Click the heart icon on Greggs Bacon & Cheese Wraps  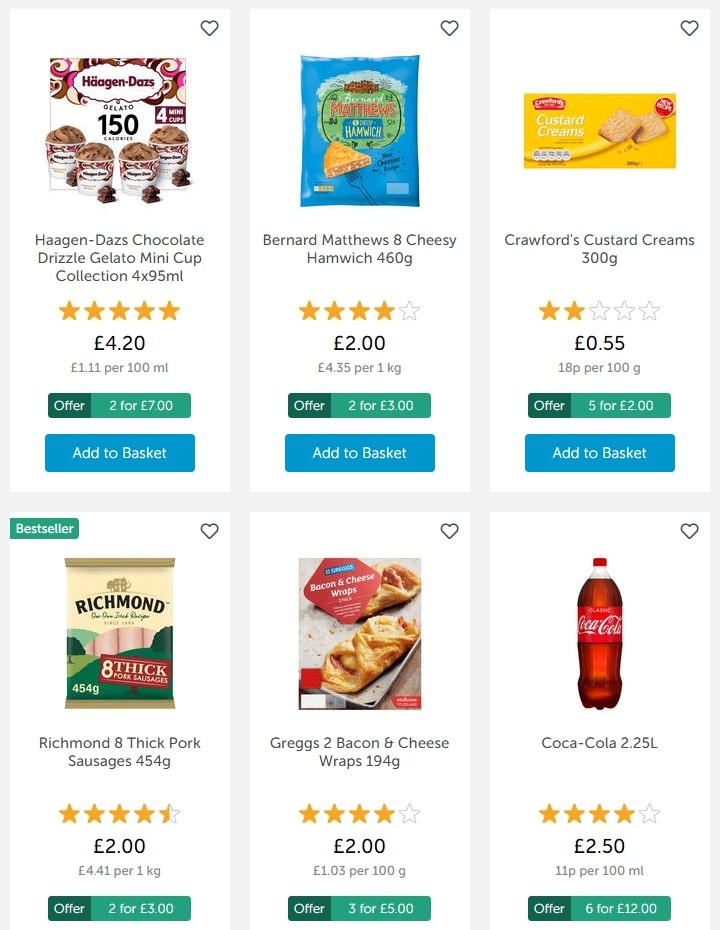pyautogui.click(x=449, y=531)
